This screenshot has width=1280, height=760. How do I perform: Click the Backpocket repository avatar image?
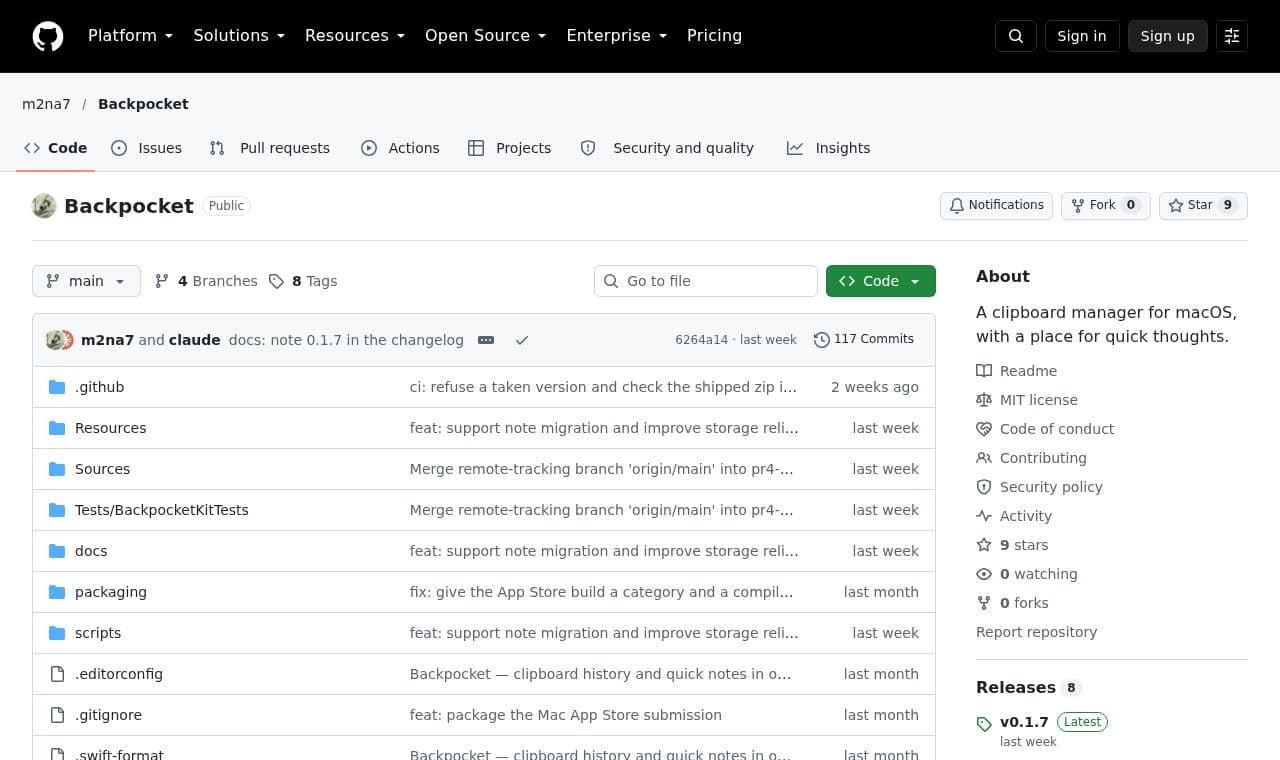coord(44,206)
